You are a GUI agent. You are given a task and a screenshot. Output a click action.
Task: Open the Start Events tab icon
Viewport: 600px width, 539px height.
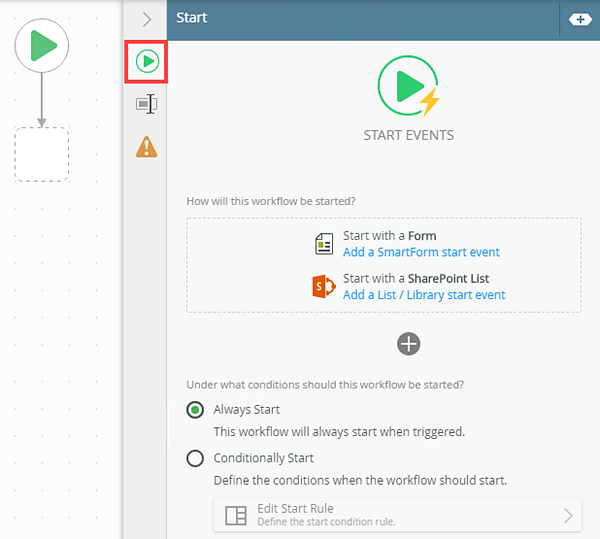[147, 62]
